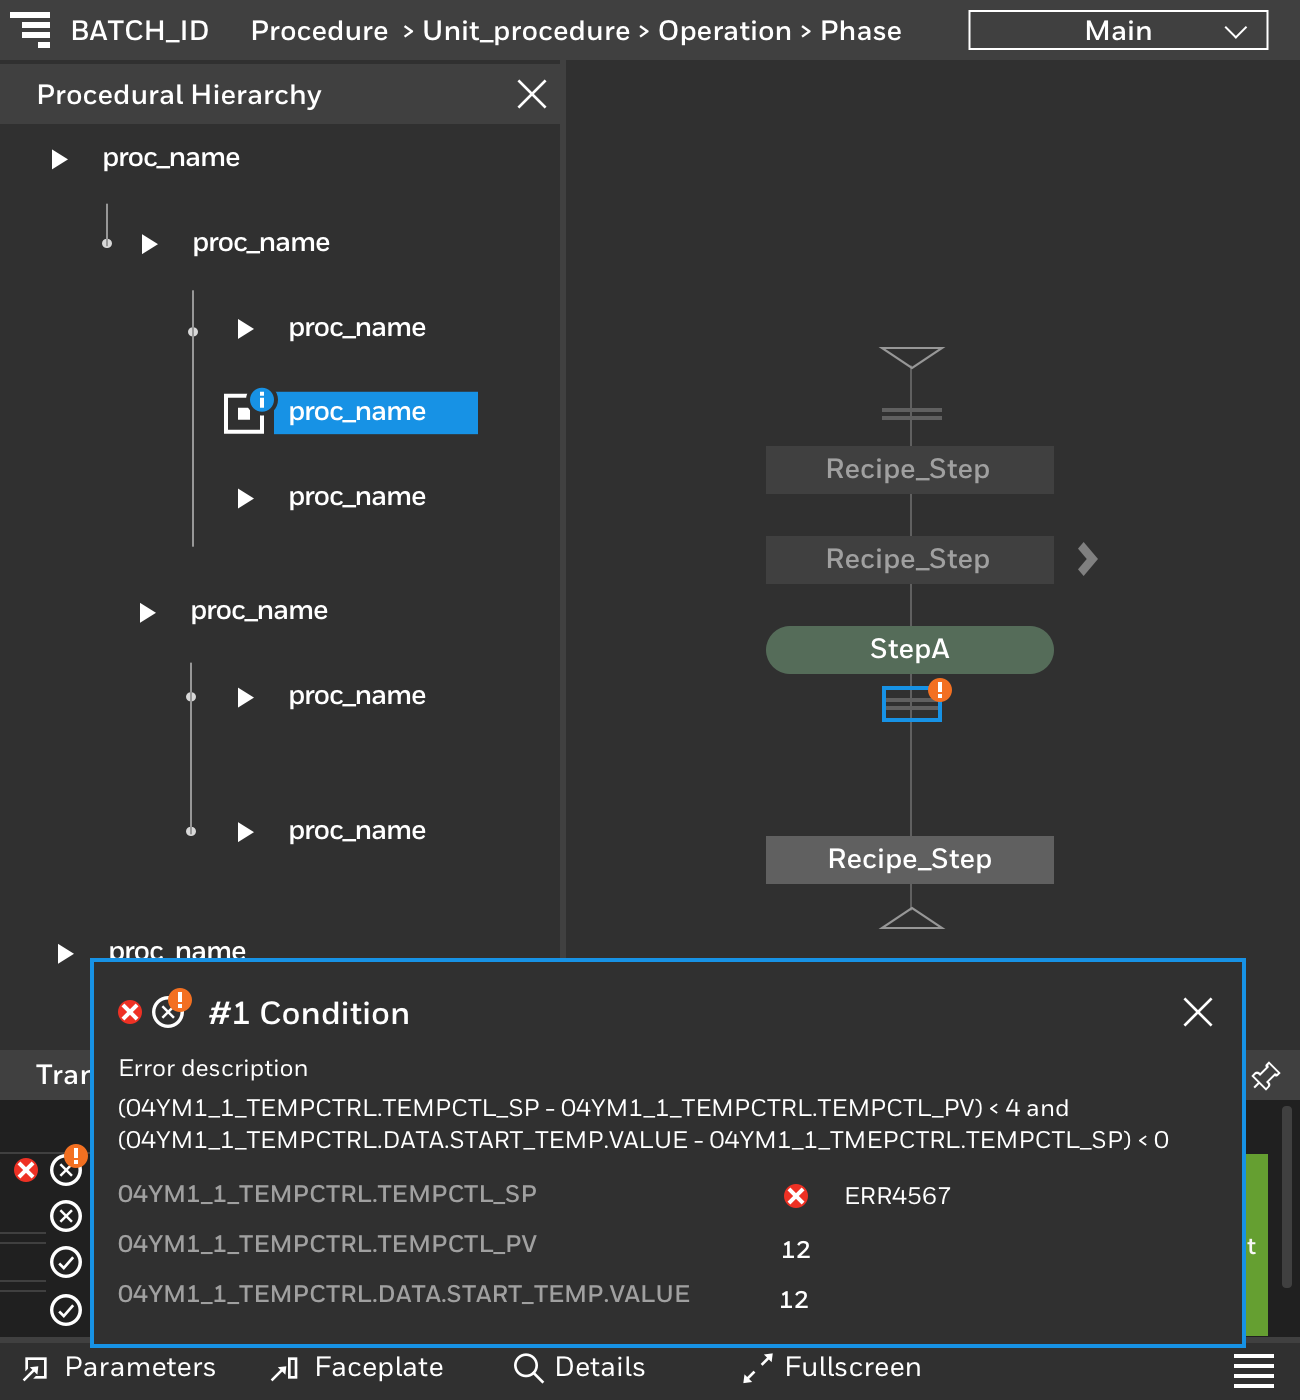Close the Procedural Hierarchy panel

coord(532,94)
